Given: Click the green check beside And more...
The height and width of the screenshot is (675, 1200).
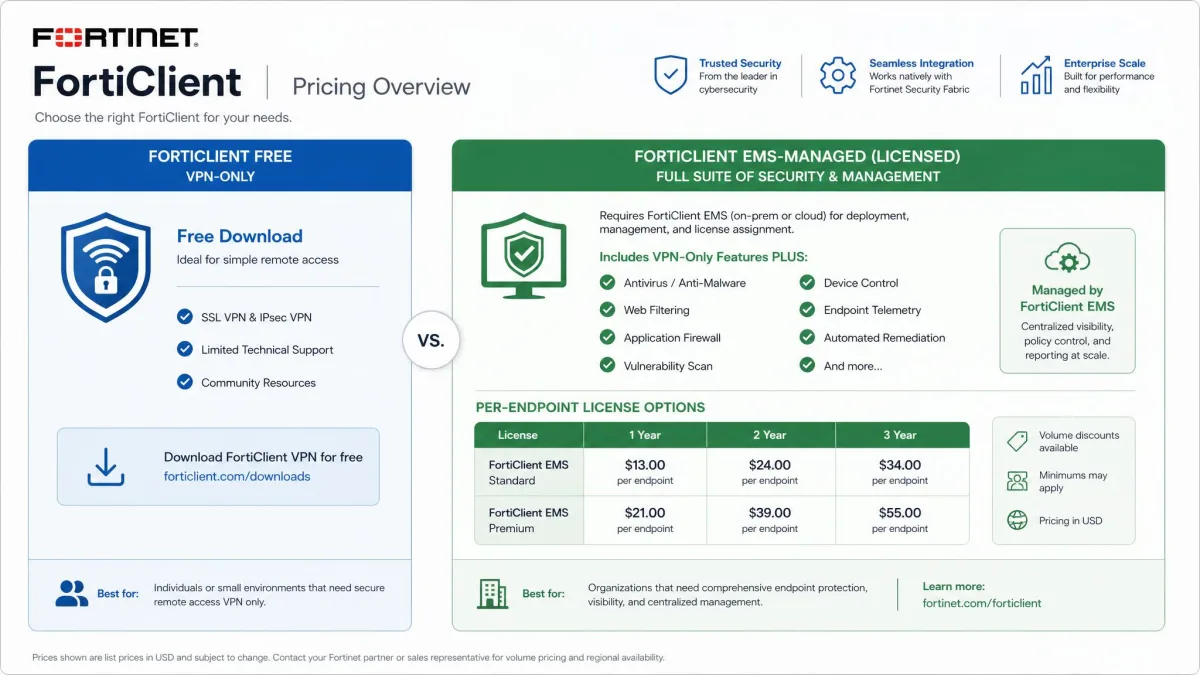Looking at the screenshot, I should point(807,365).
